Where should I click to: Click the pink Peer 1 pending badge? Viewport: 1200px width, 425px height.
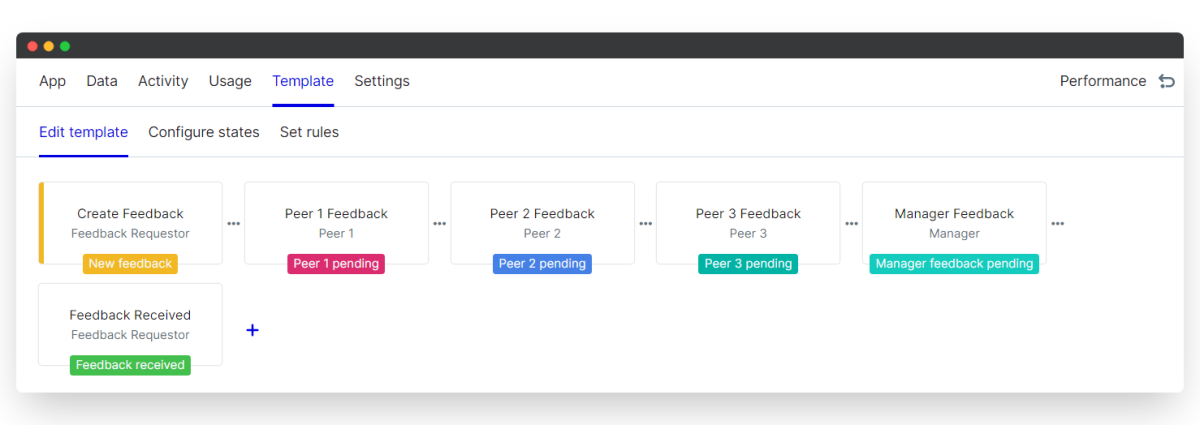tap(336, 264)
